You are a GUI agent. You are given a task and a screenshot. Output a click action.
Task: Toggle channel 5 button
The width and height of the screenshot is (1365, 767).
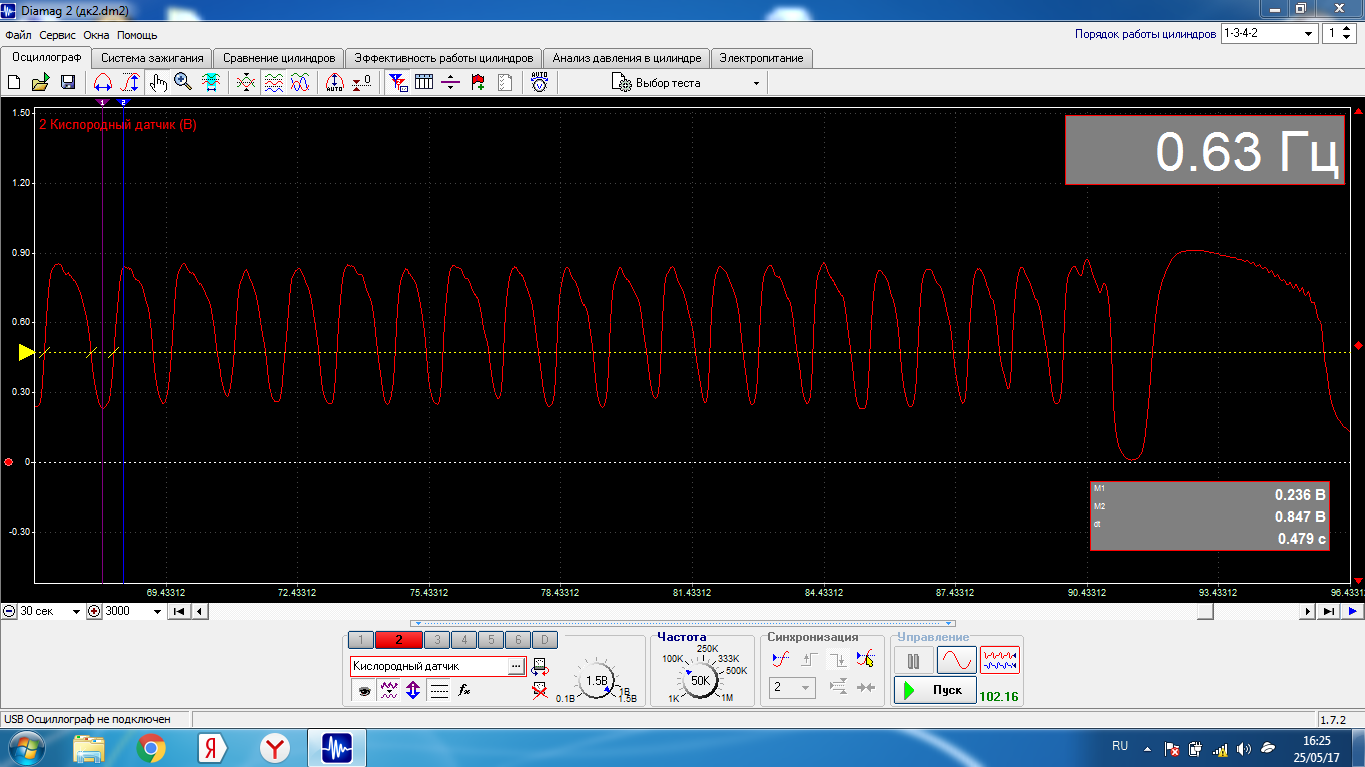point(490,640)
